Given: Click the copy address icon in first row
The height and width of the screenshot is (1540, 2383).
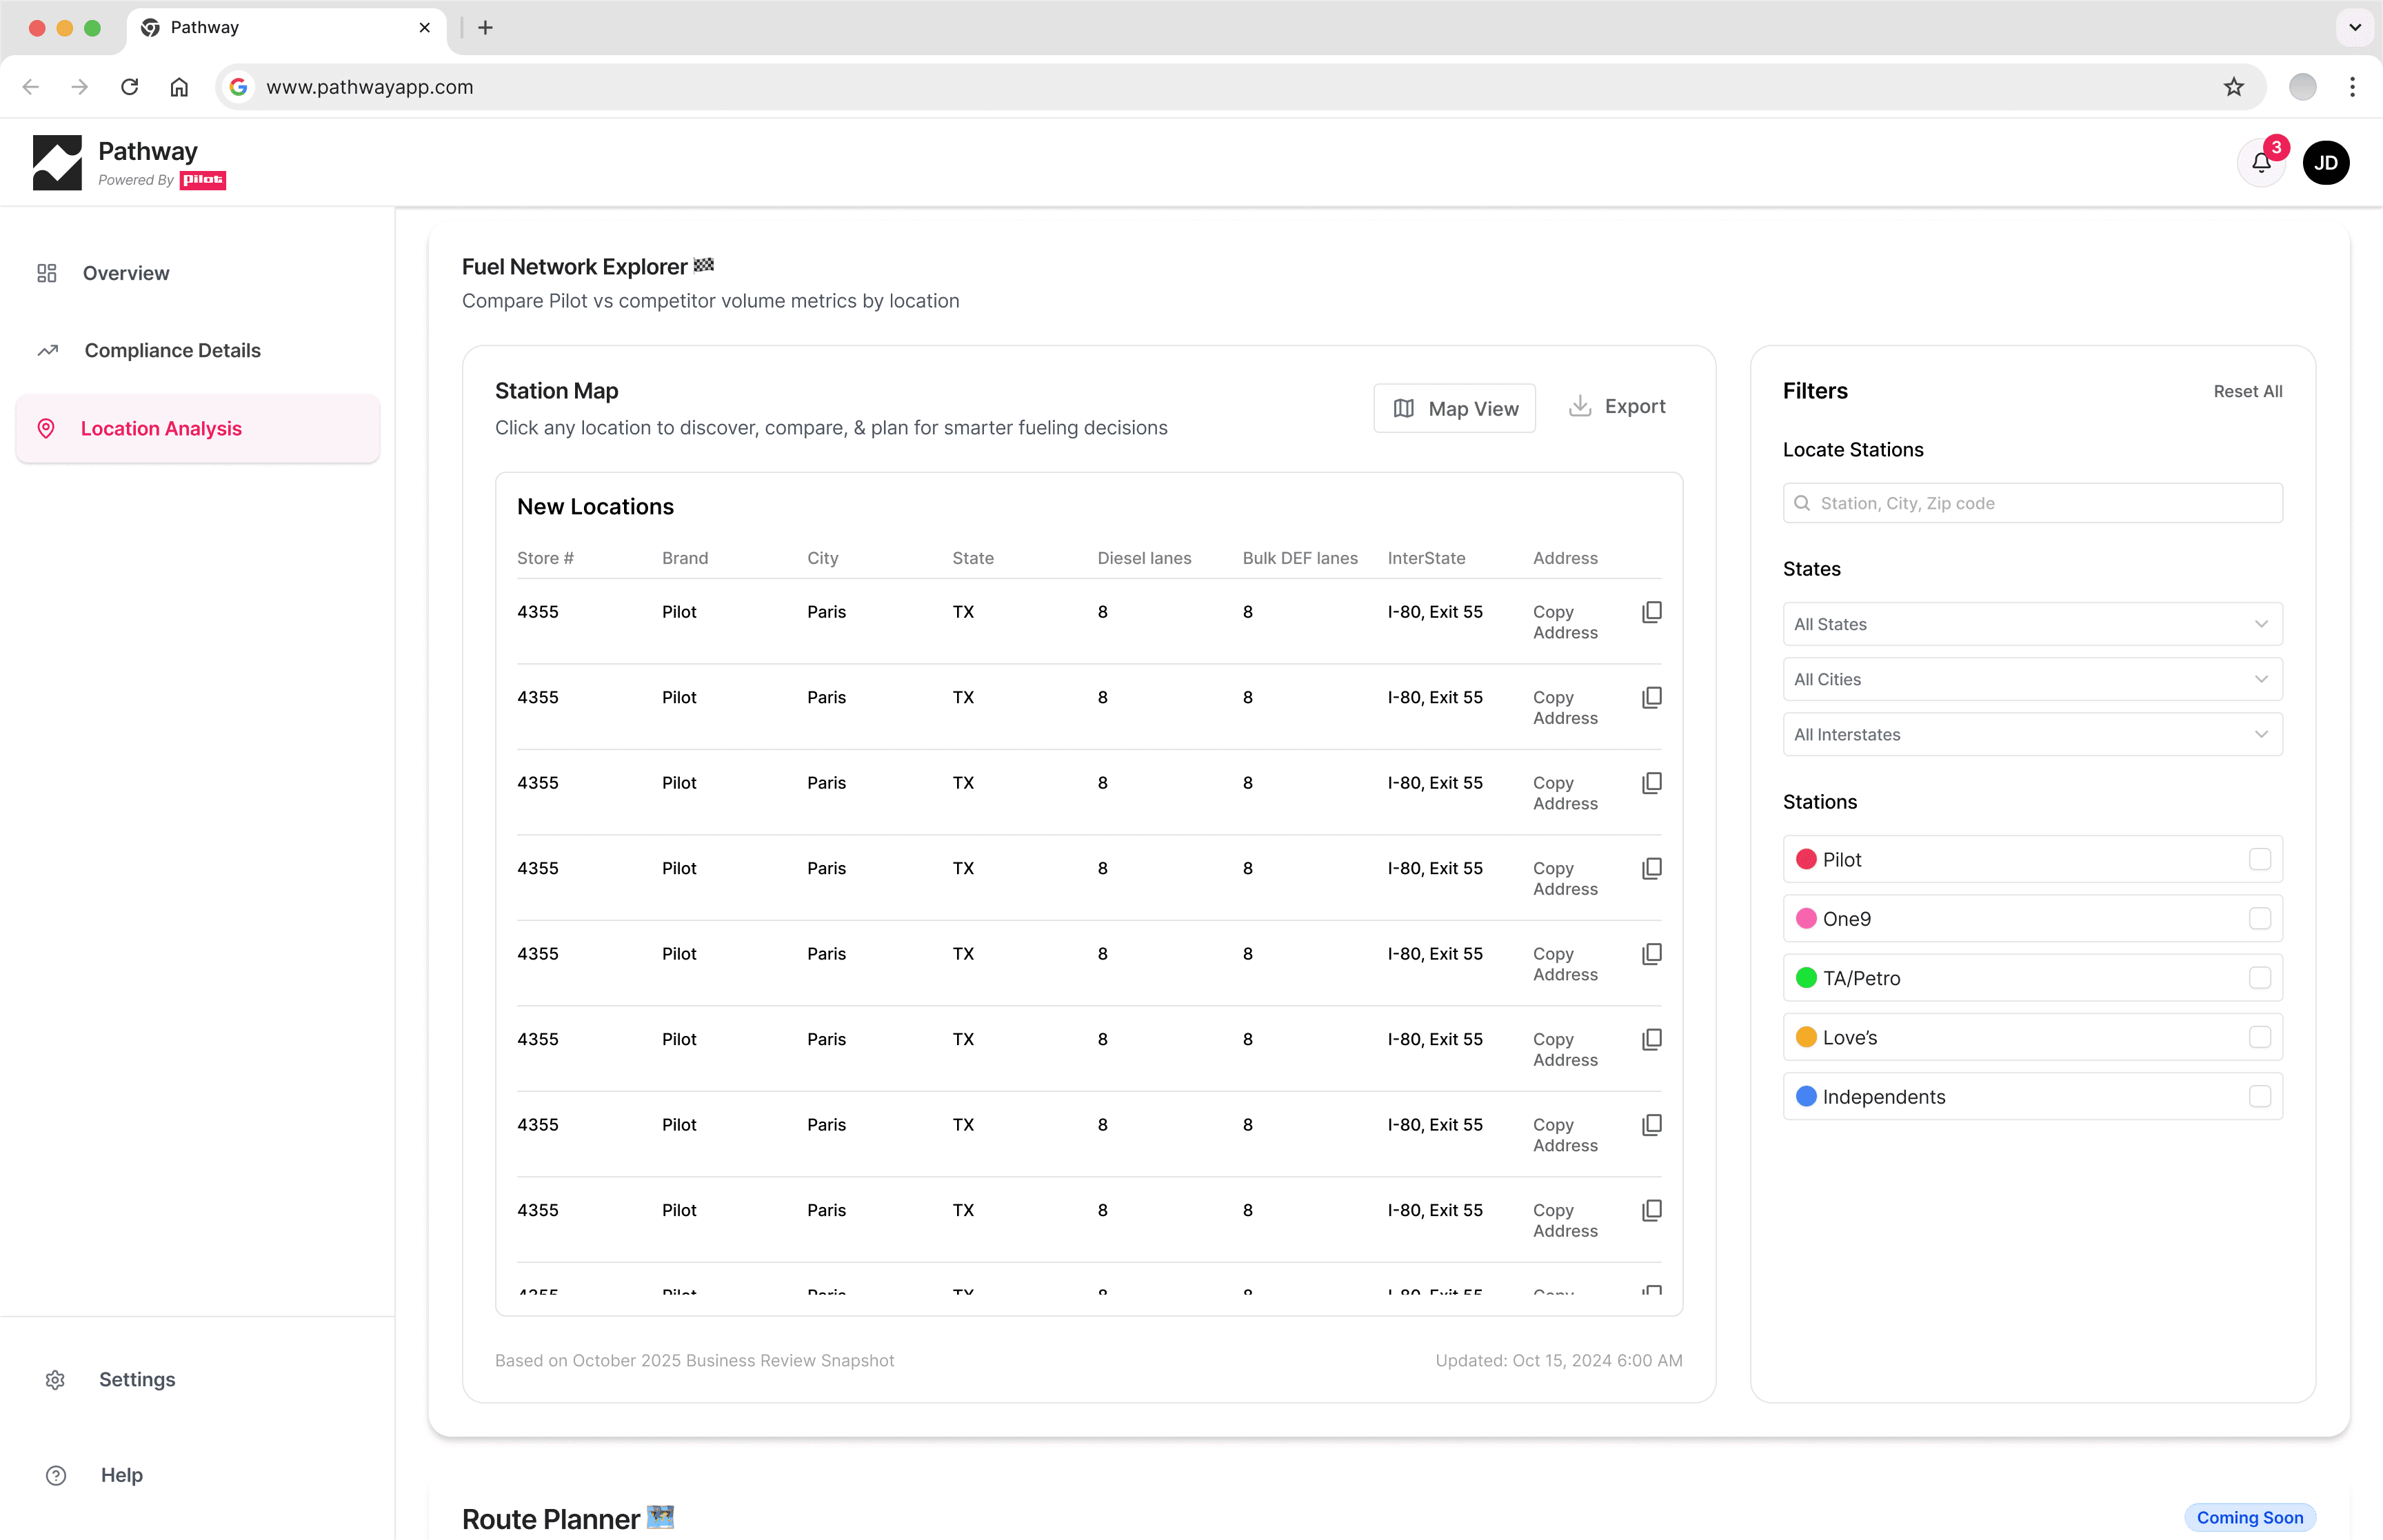Looking at the screenshot, I should pos(1651,612).
